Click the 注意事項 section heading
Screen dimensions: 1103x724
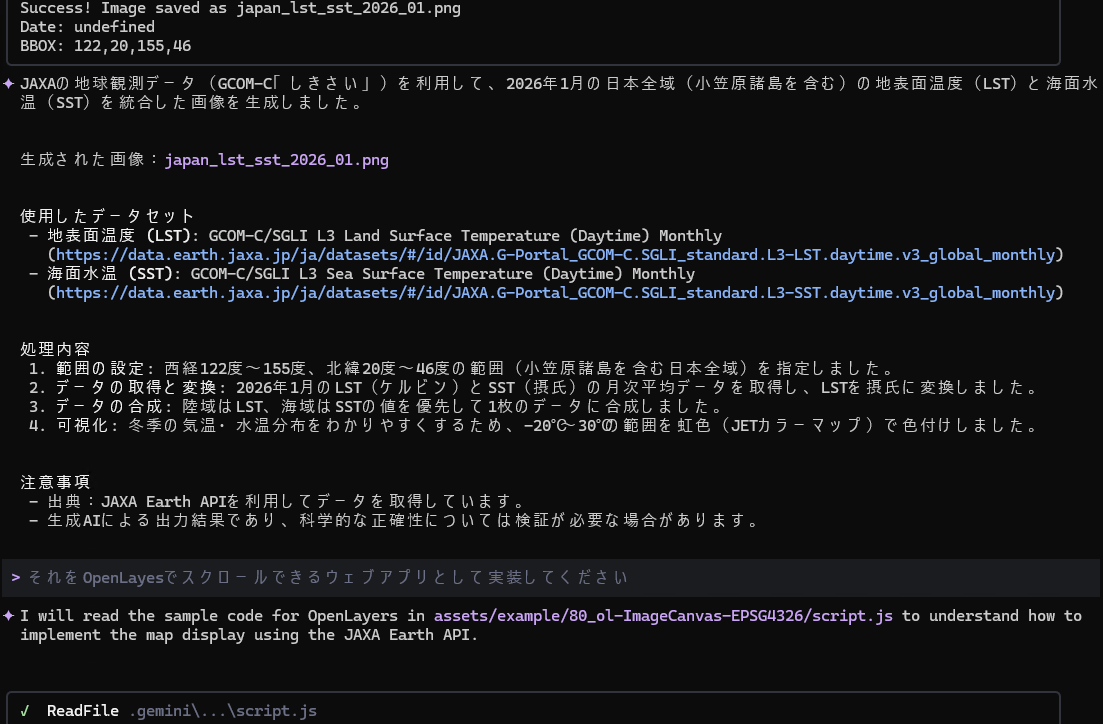pyautogui.click(x=55, y=482)
